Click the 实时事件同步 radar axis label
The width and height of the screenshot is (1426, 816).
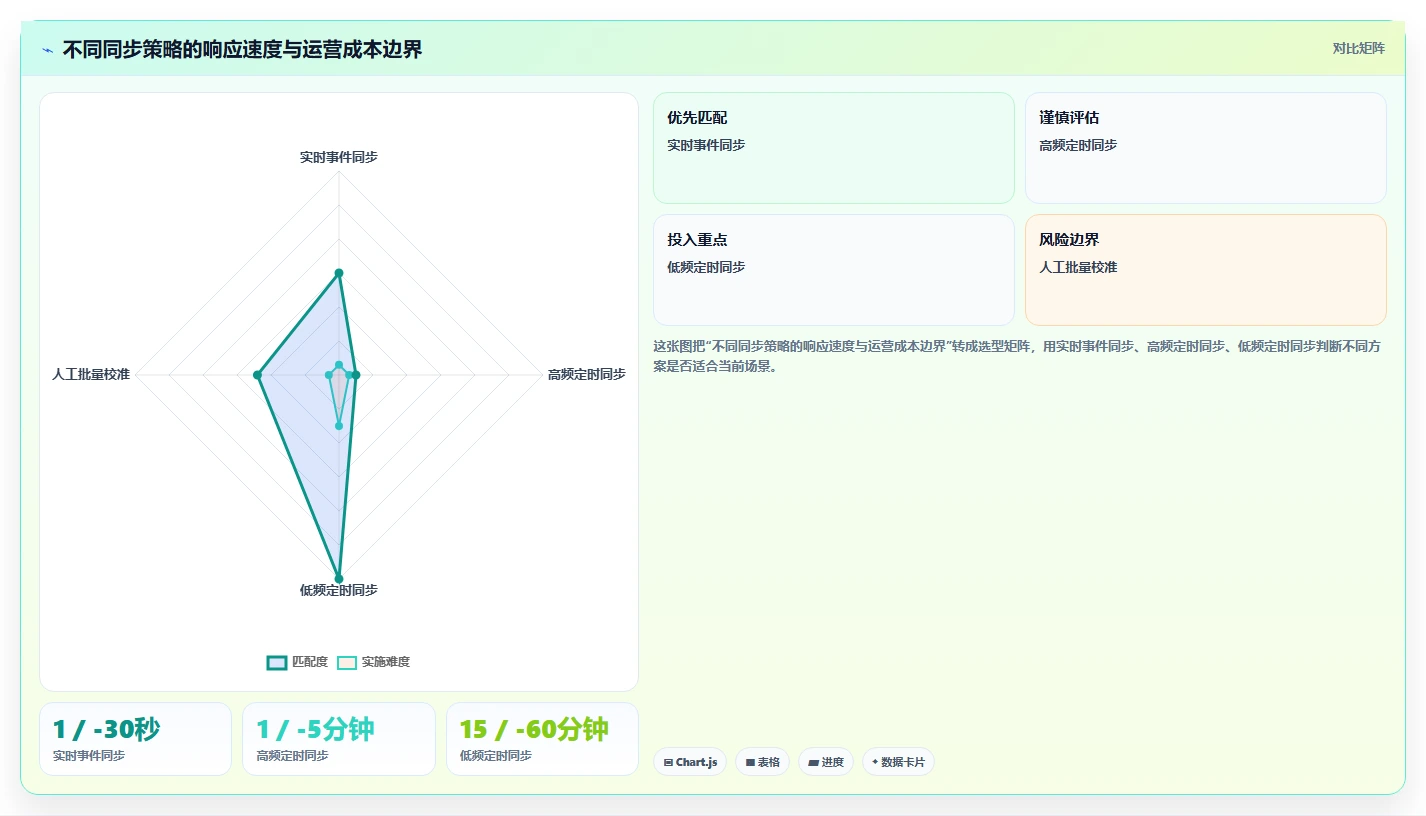(x=339, y=157)
